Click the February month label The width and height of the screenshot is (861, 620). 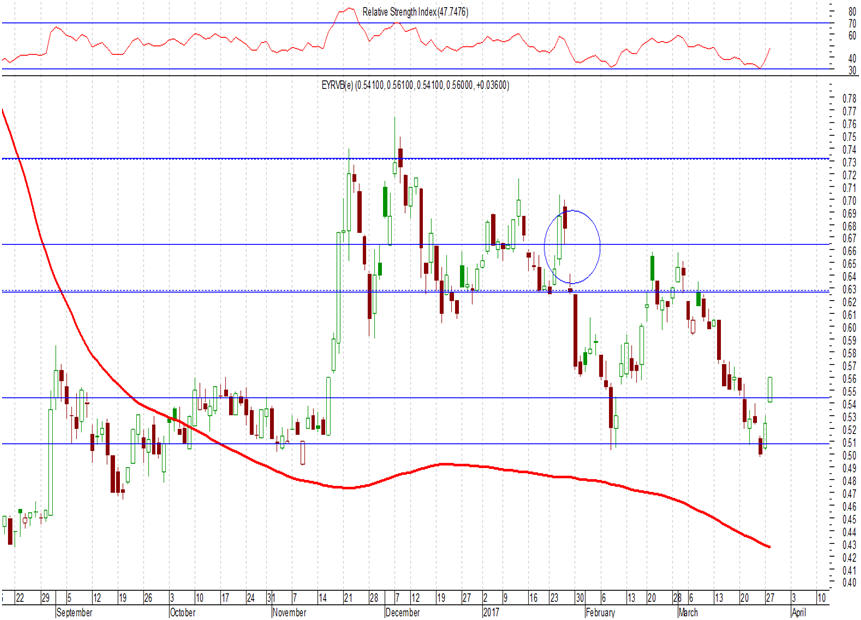pos(600,612)
